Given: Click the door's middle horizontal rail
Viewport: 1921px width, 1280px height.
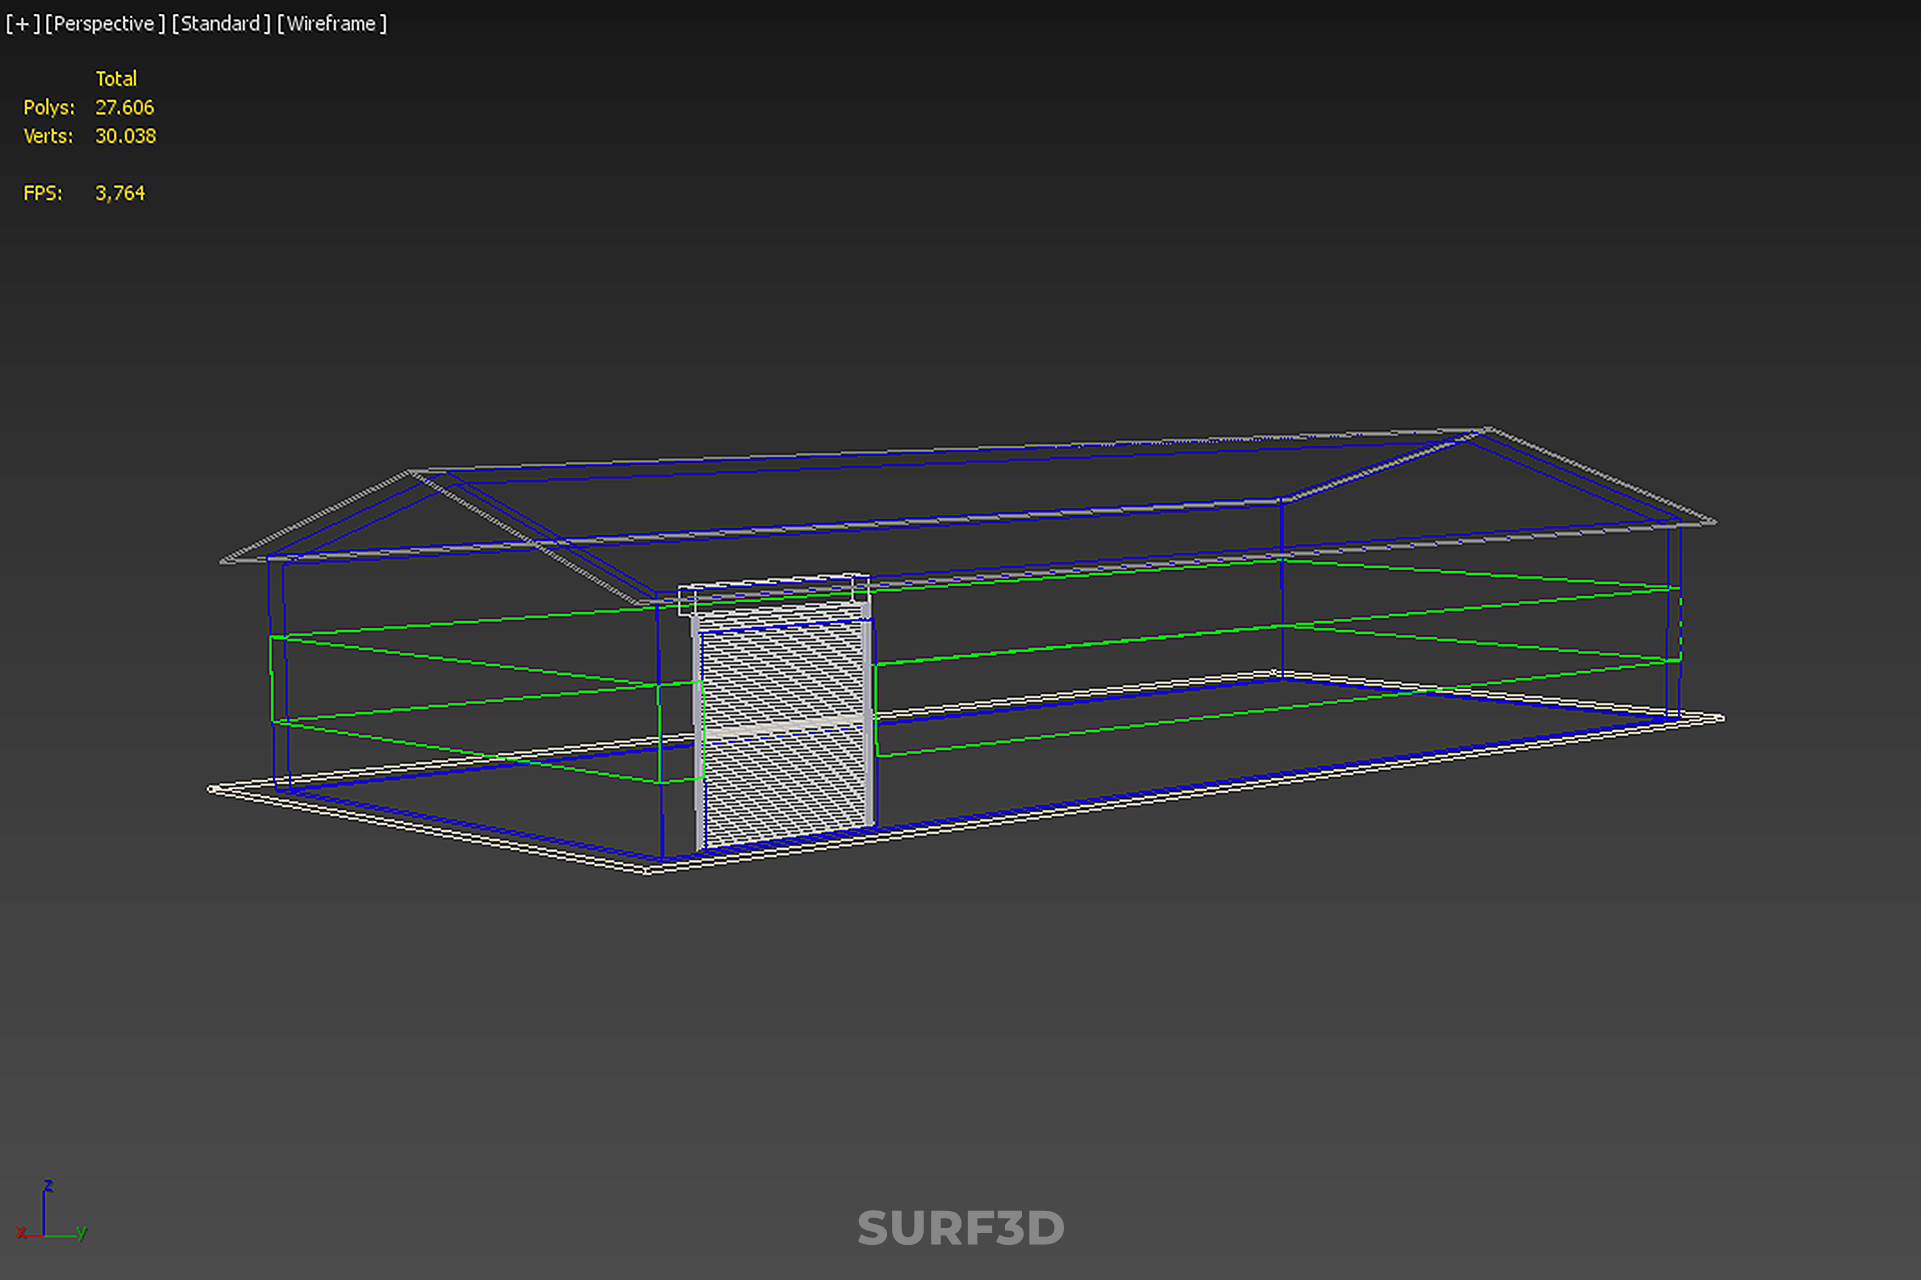Looking at the screenshot, I should click(784, 725).
